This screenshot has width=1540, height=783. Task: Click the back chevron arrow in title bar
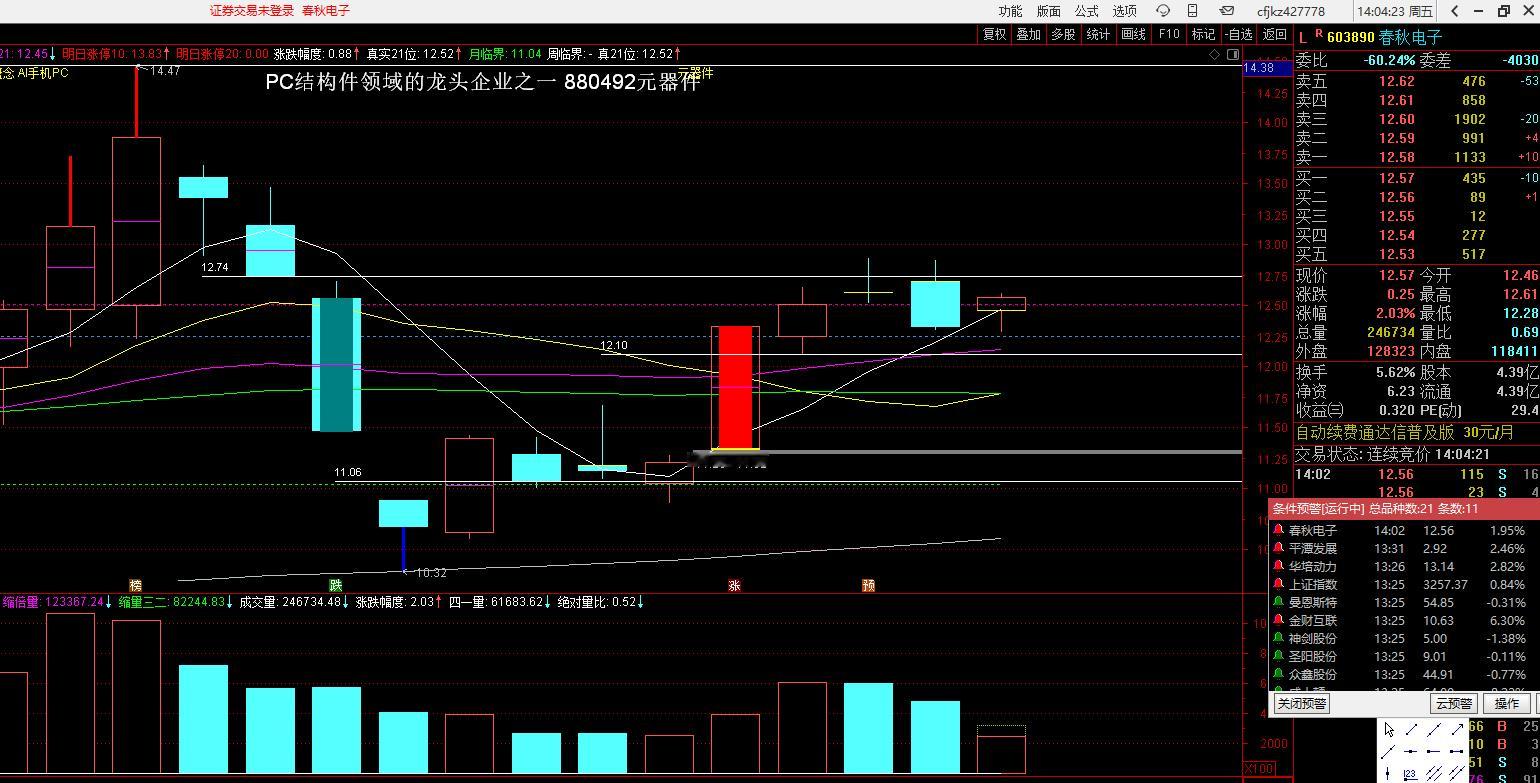(1453, 11)
